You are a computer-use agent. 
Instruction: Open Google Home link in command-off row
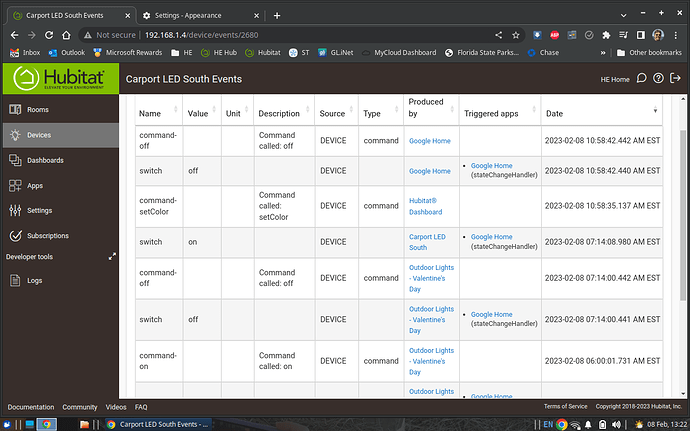click(x=429, y=141)
